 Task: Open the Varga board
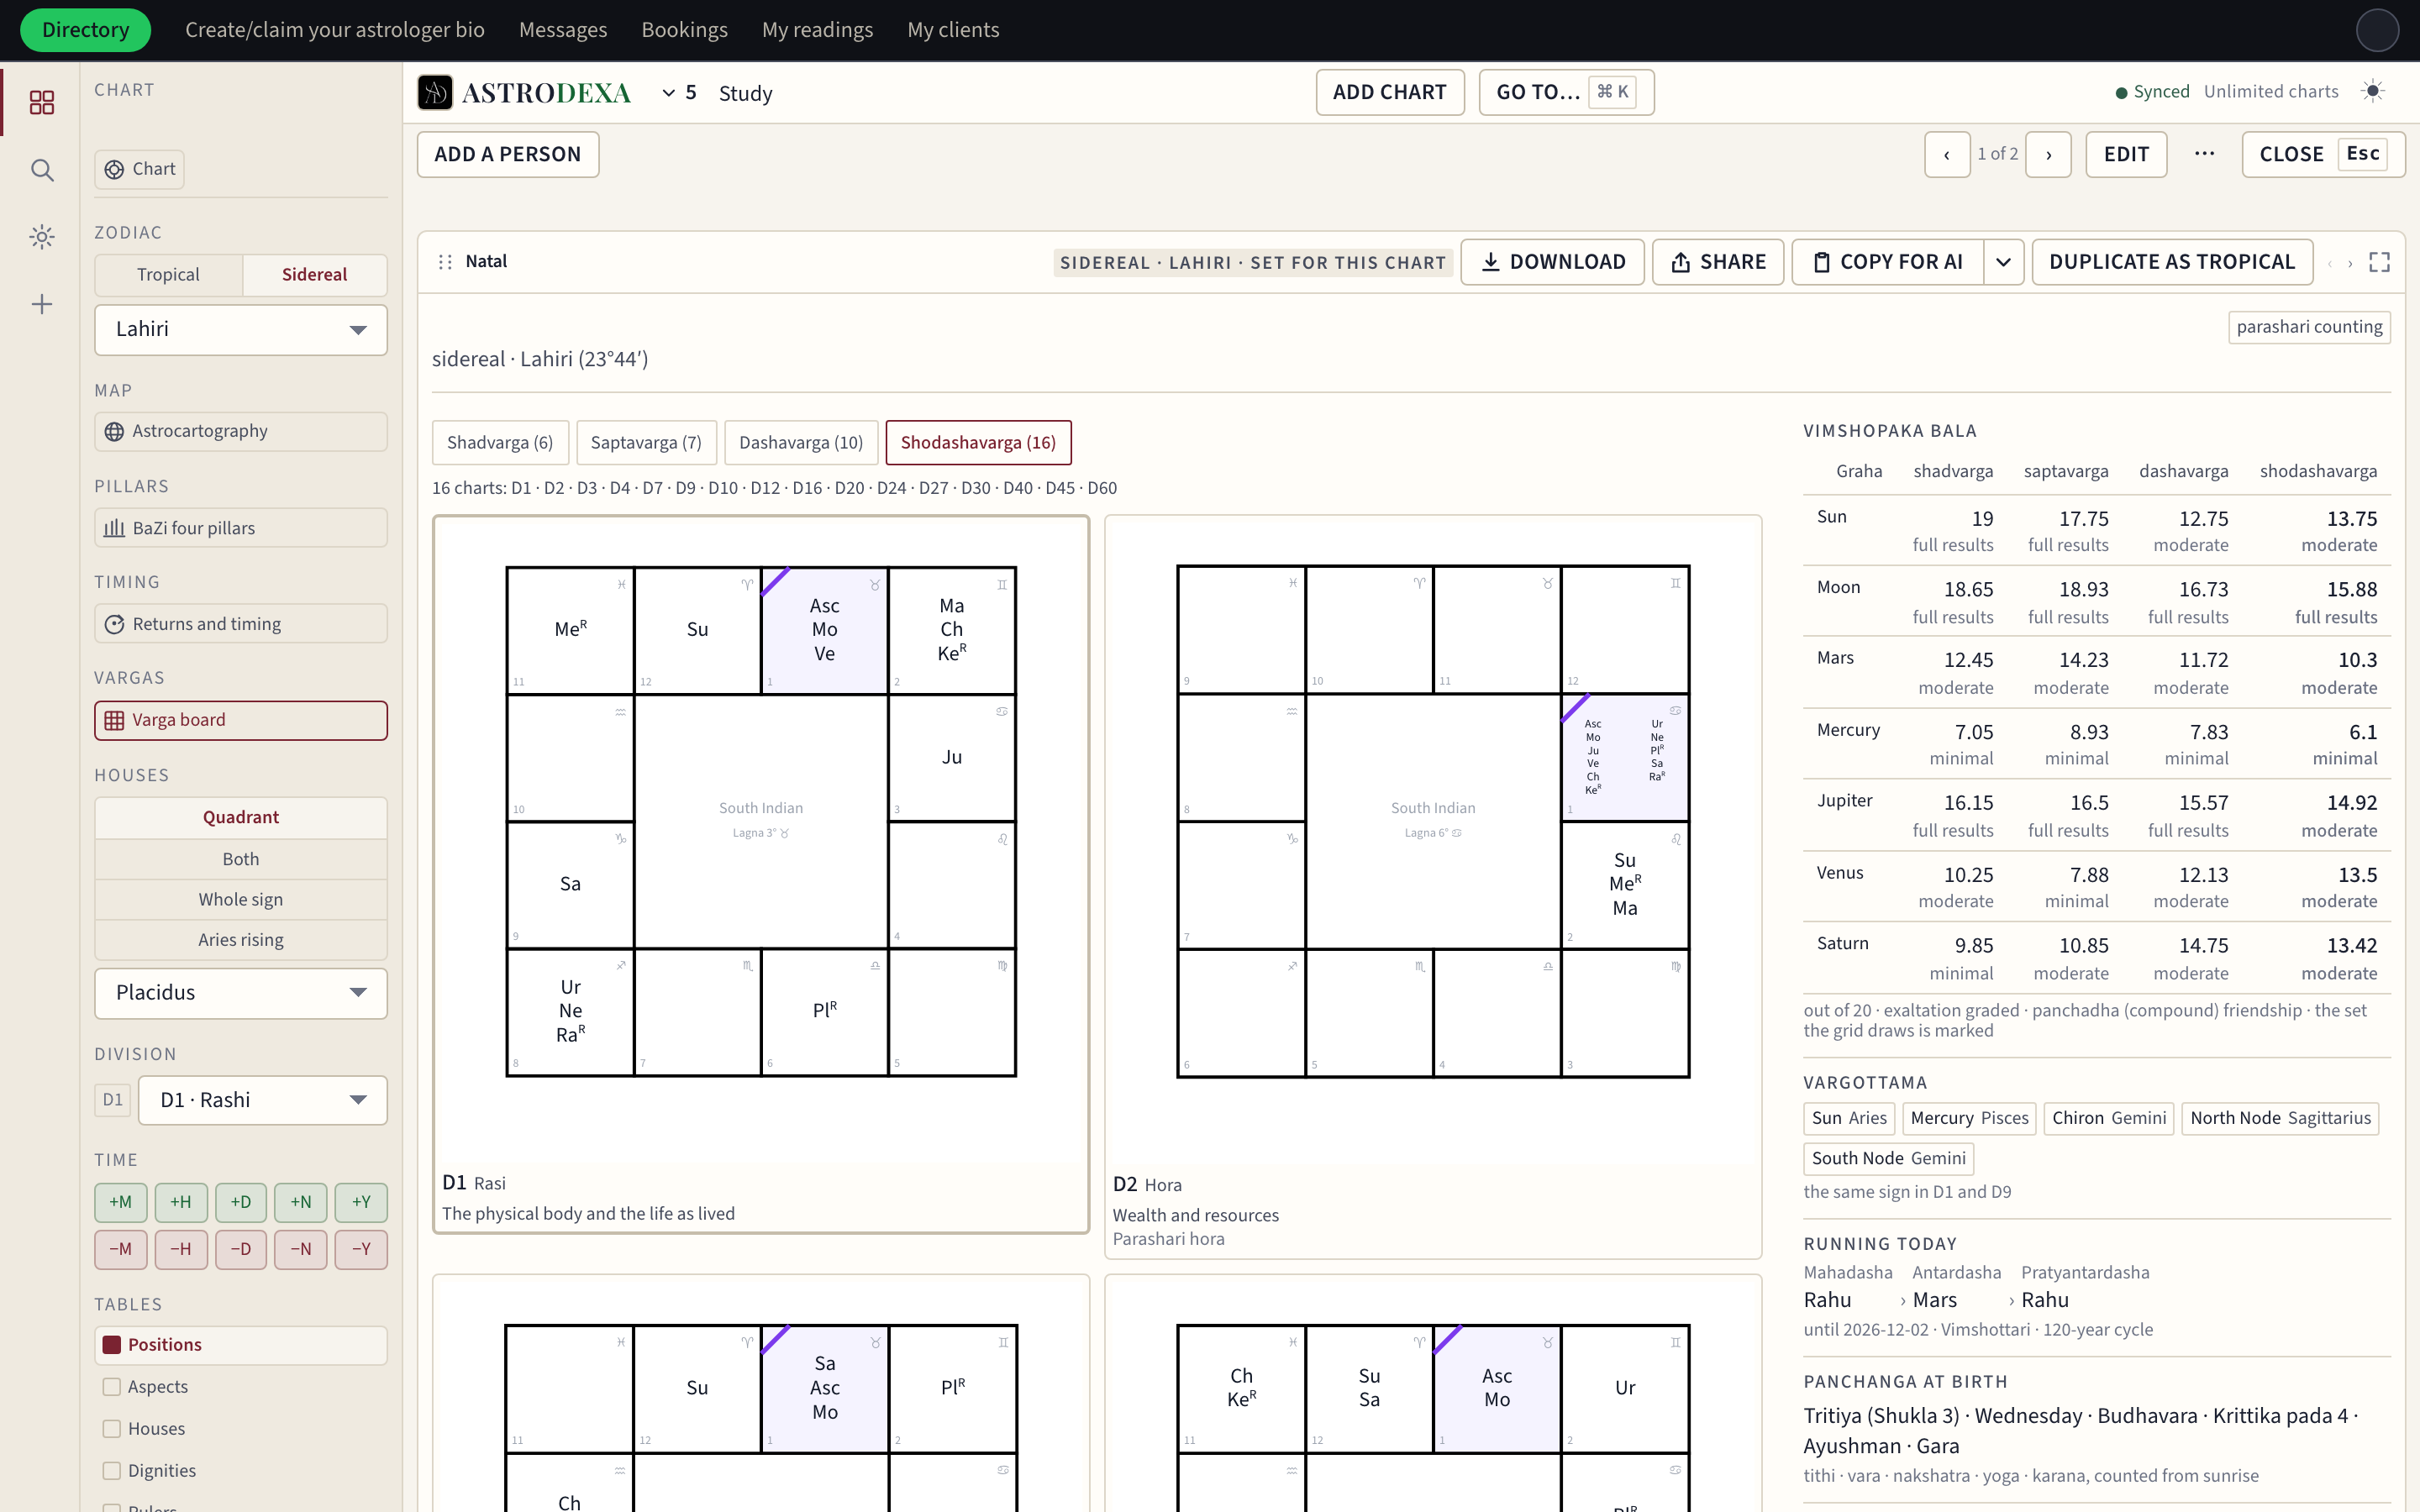click(x=241, y=720)
